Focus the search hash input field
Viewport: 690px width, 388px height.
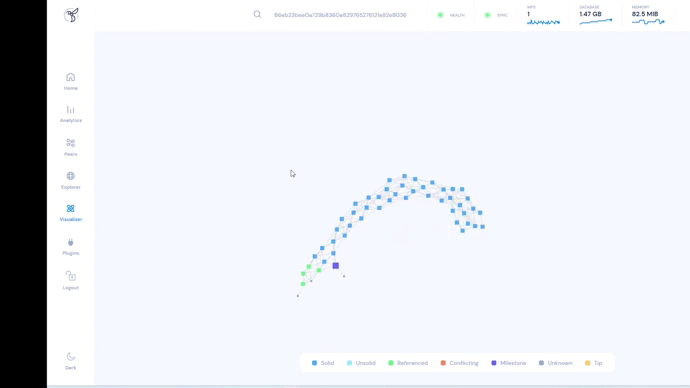(x=340, y=15)
